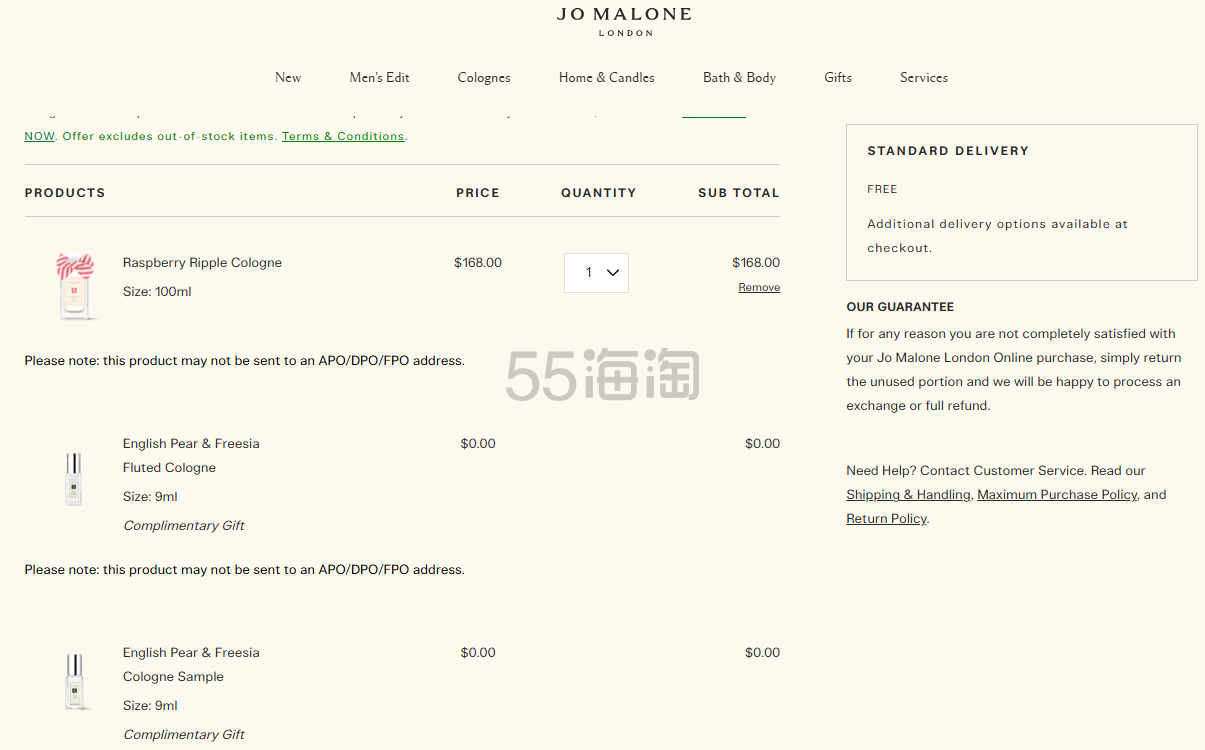Open the Return Policy link
The image size is (1205, 750).
(x=886, y=519)
